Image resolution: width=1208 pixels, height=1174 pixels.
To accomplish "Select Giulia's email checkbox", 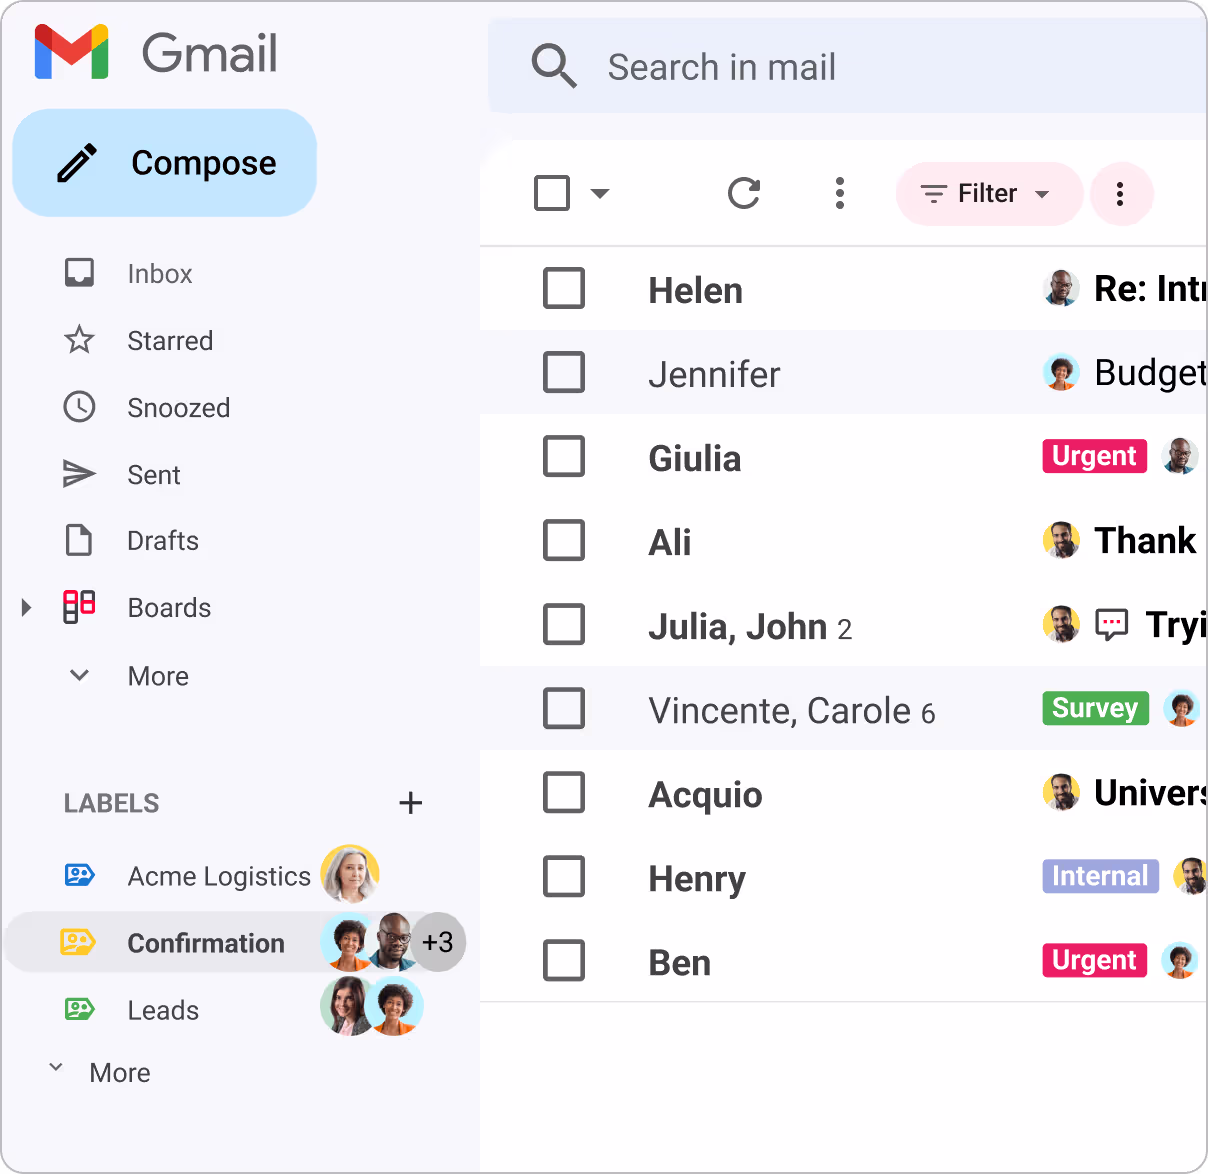I will point(564,456).
